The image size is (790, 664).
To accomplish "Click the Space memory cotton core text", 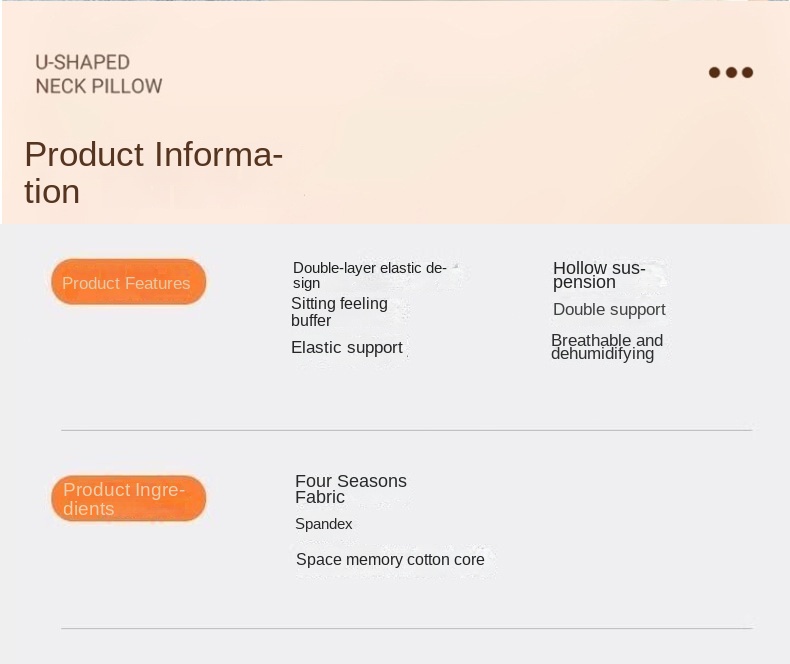I will coord(390,560).
